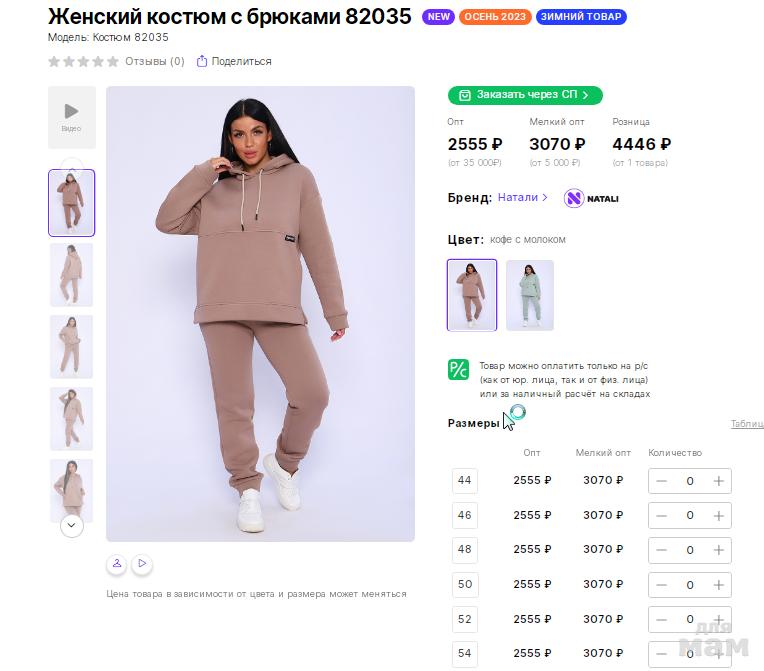Click the hanger icon below the photo

[117, 564]
